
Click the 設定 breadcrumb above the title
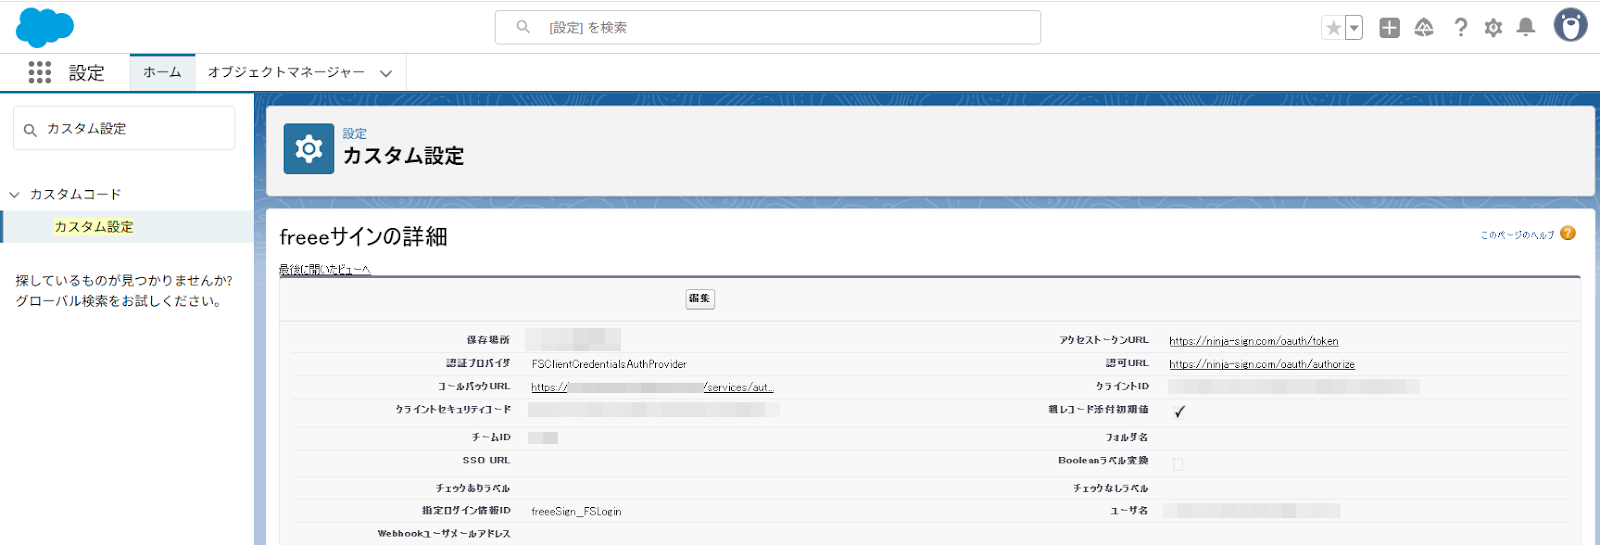(x=355, y=133)
